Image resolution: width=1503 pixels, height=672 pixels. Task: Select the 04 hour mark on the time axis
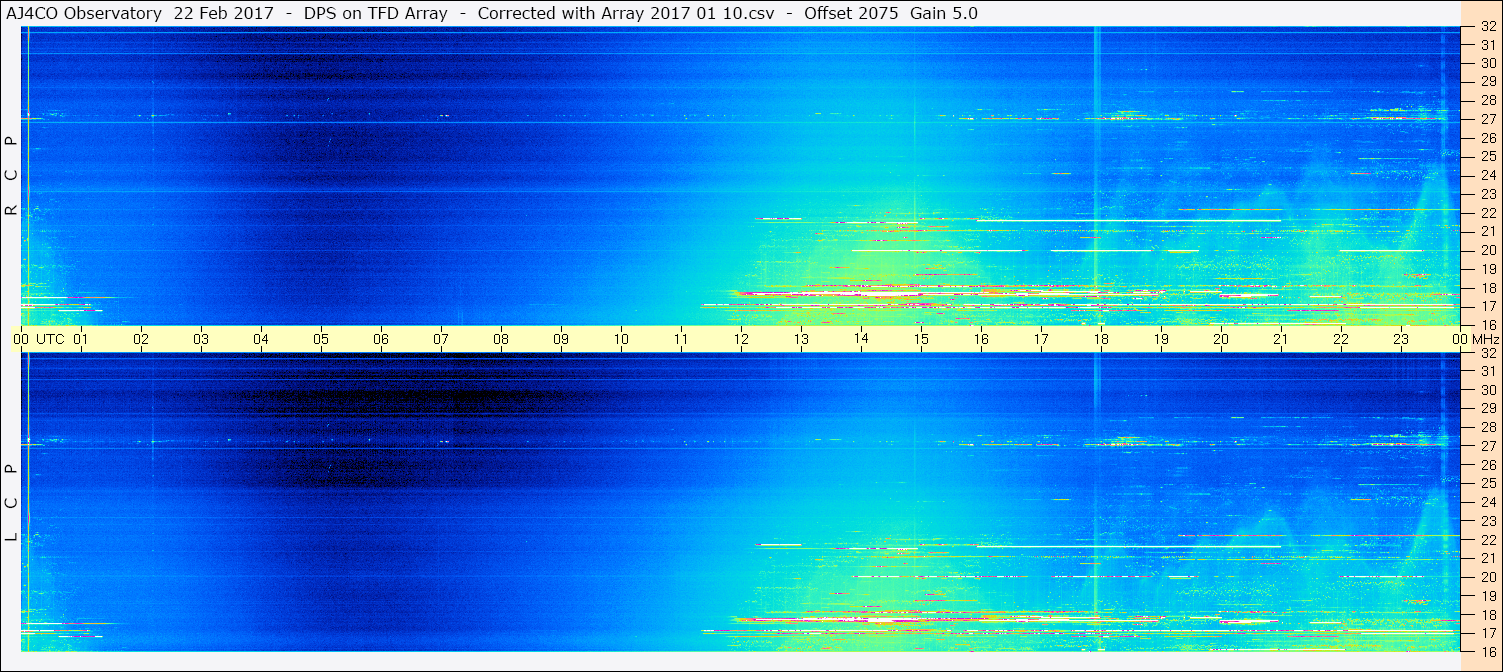[261, 339]
